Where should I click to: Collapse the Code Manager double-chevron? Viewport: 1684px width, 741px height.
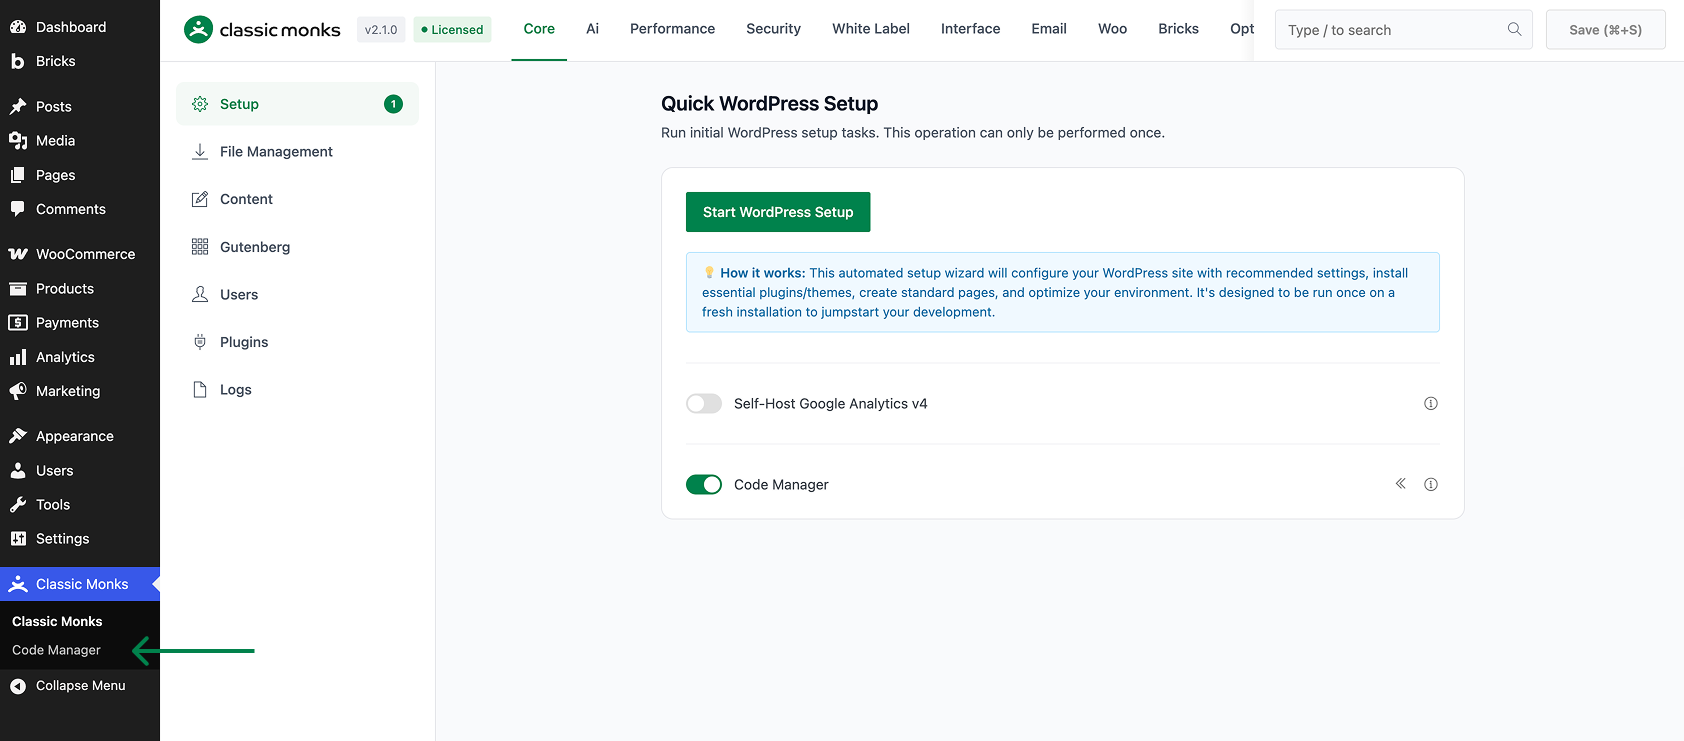[x=1401, y=484]
